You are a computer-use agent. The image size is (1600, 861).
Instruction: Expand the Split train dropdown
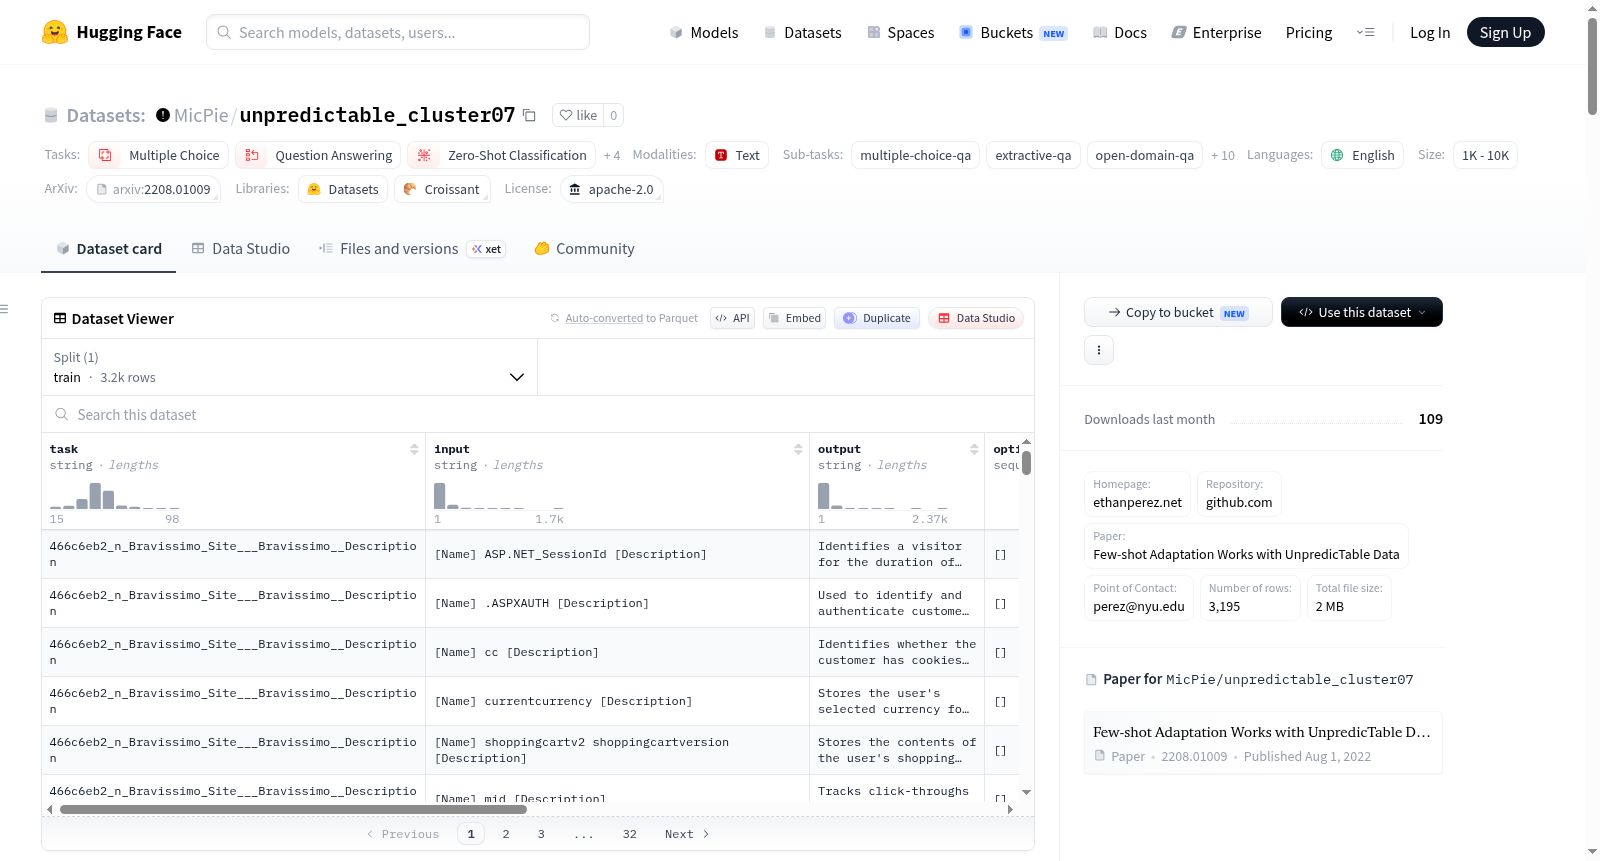click(289, 367)
